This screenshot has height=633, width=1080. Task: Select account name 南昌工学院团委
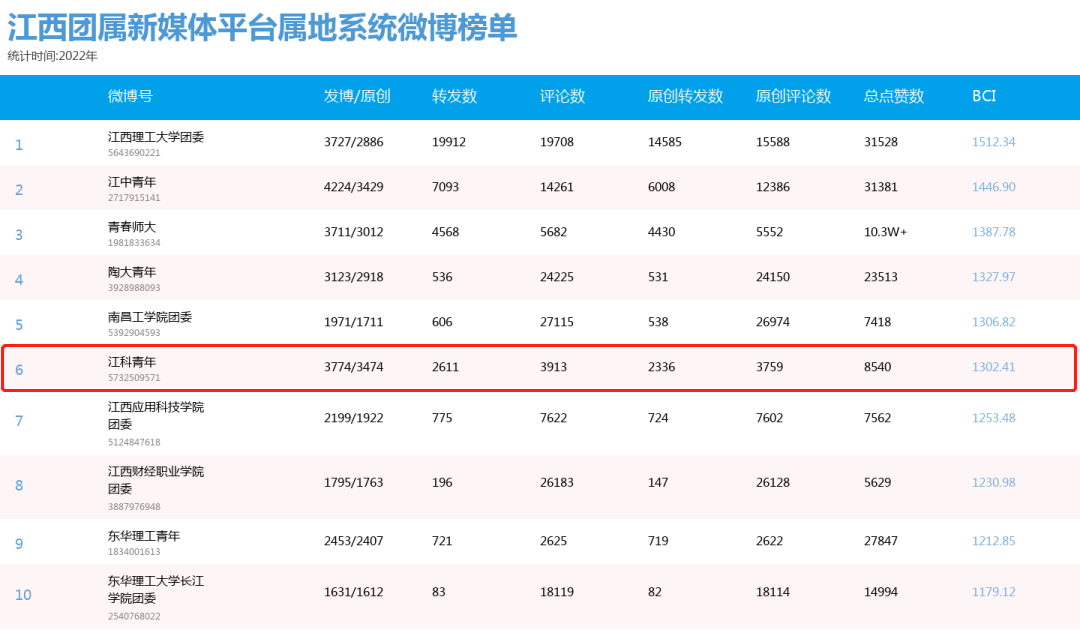click(149, 317)
